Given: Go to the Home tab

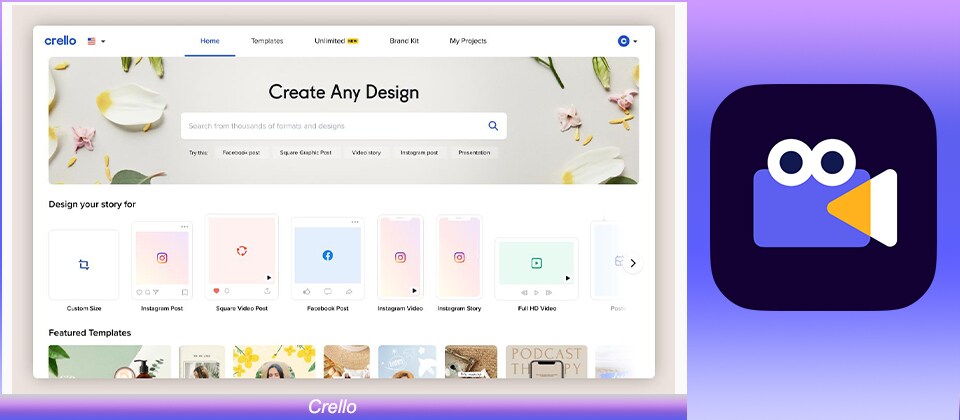Looking at the screenshot, I should [x=210, y=41].
